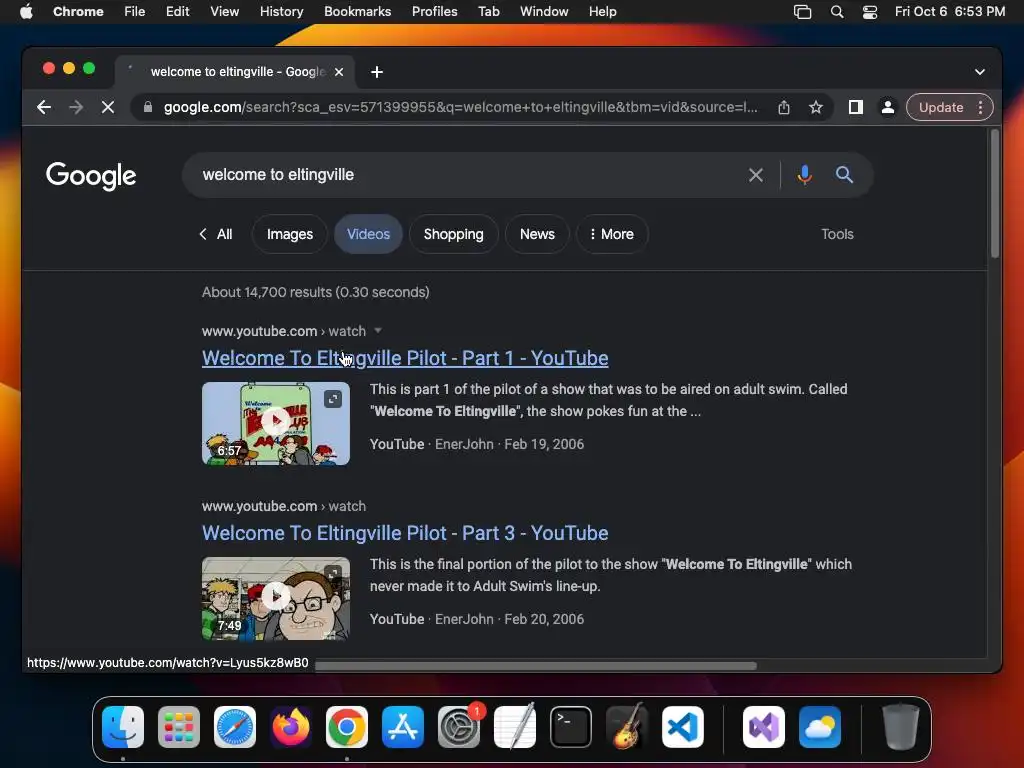Open Chrome three-dot menu beside Update
The height and width of the screenshot is (768, 1024).
tap(980, 107)
